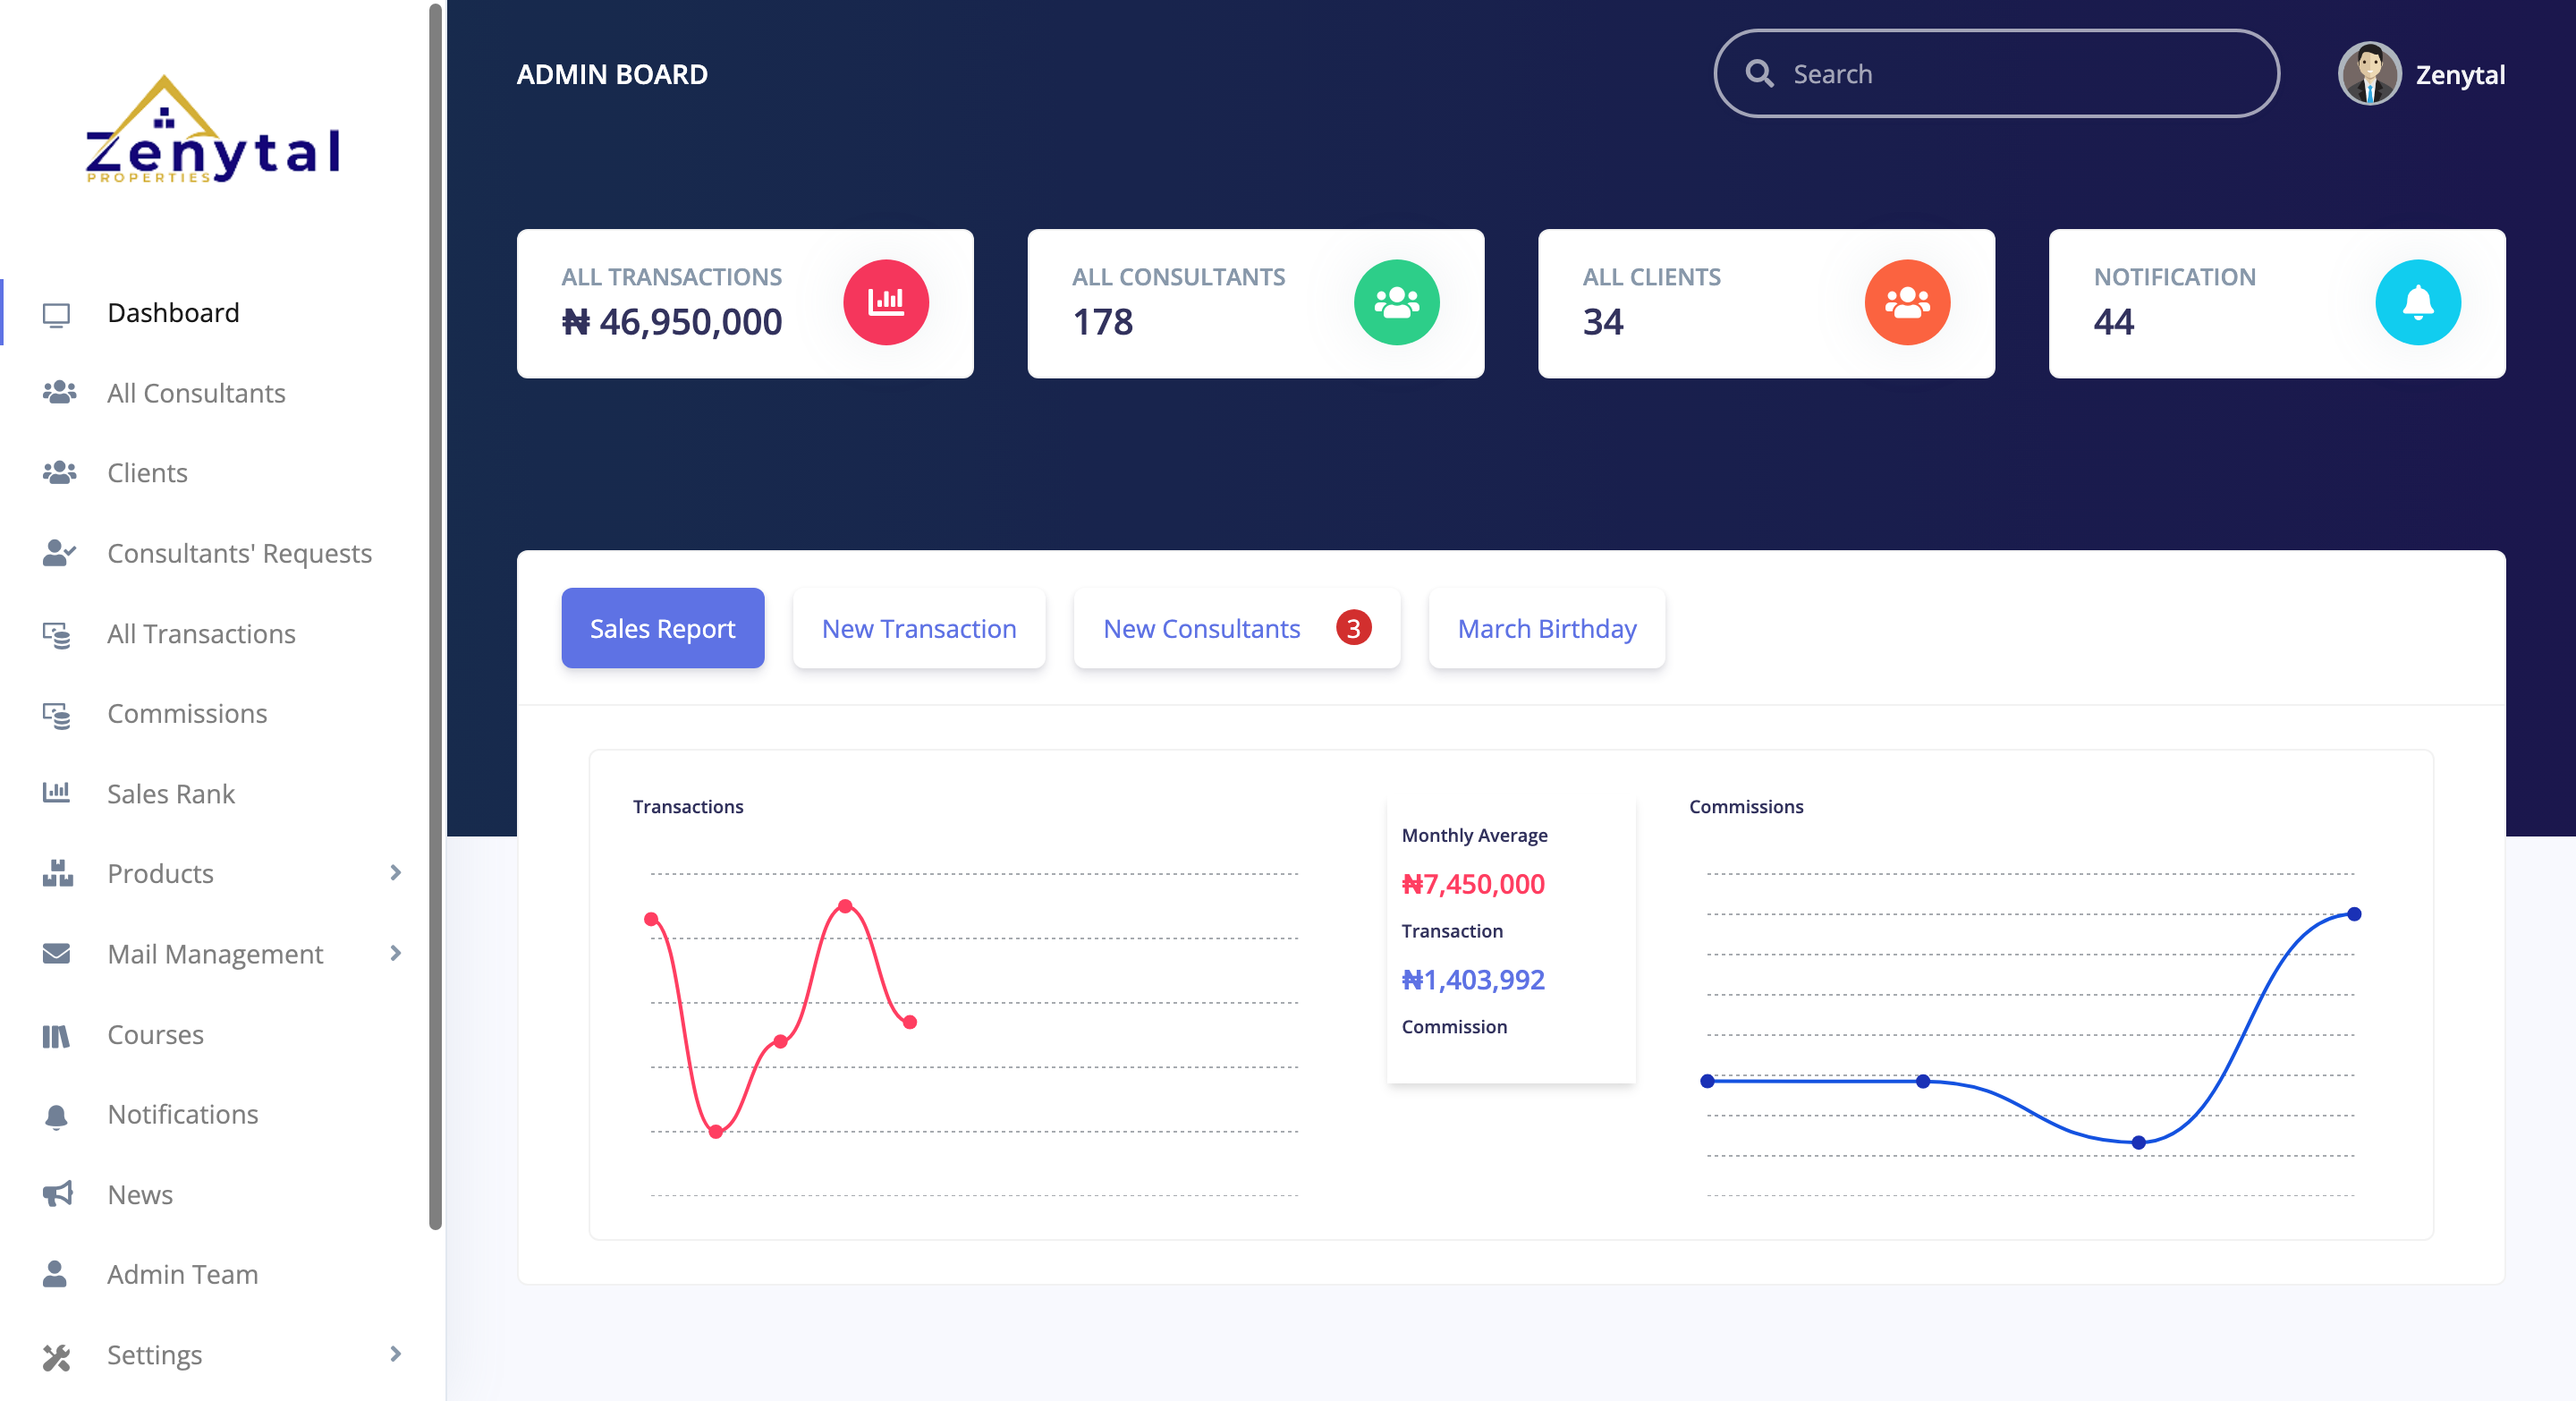Expand the Settings submenu chevron
Screen dimensions: 2576x1401
point(396,1354)
